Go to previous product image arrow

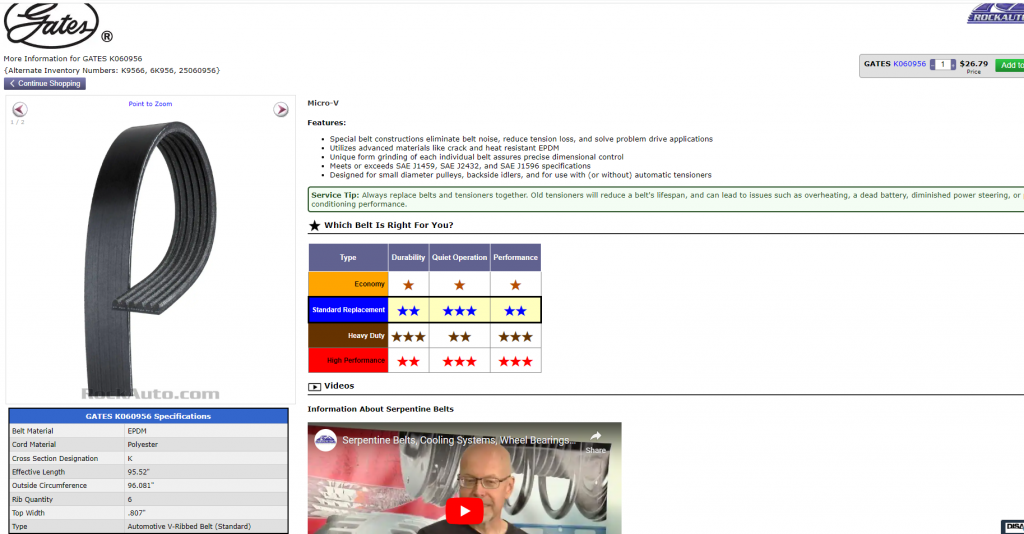point(20,110)
